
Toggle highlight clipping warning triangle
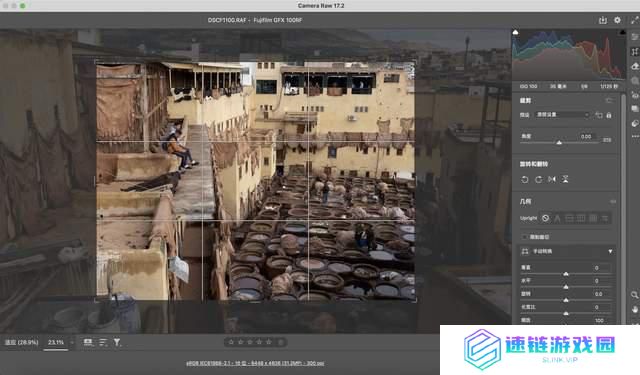(x=622, y=32)
